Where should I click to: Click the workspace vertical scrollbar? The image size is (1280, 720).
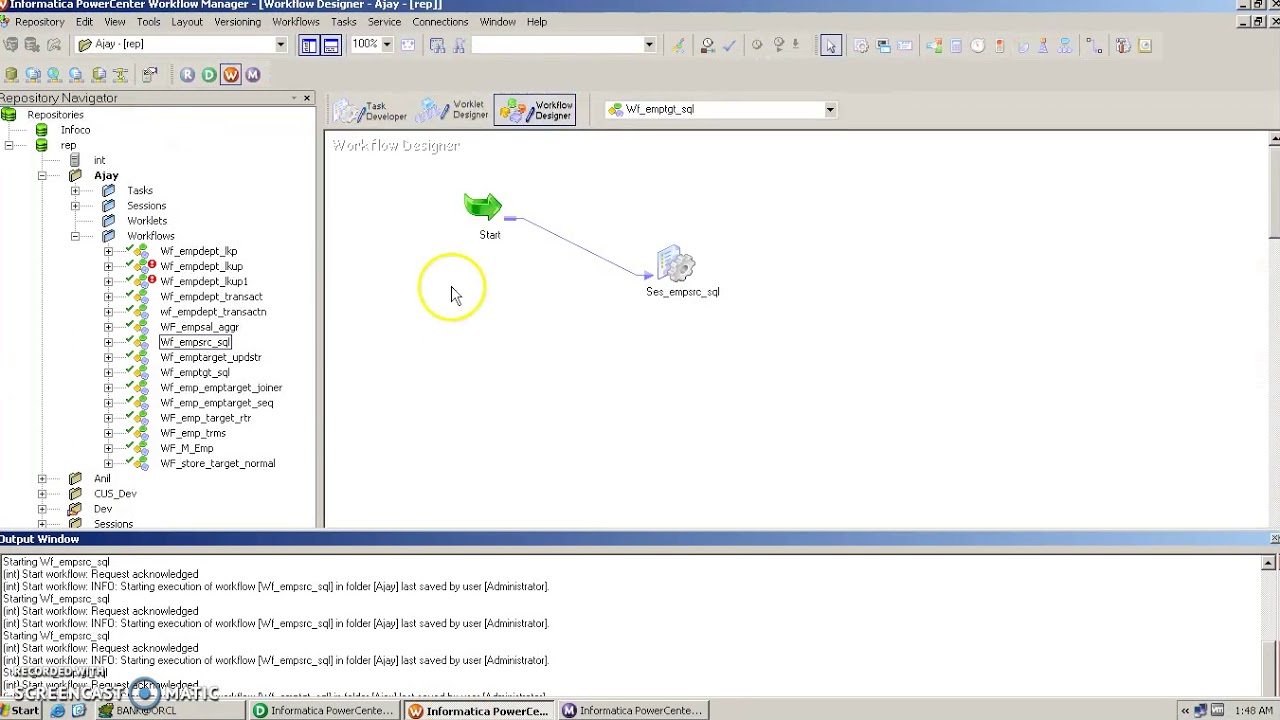[1273, 329]
